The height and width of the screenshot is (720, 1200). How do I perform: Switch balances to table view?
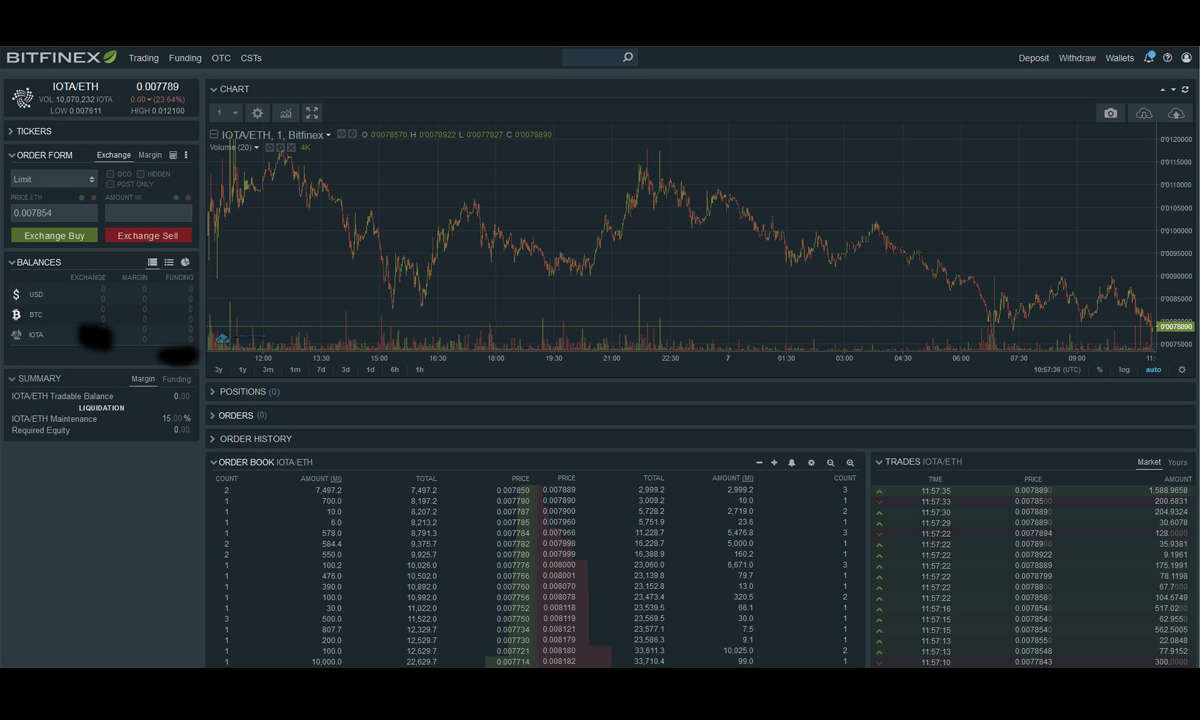point(152,262)
